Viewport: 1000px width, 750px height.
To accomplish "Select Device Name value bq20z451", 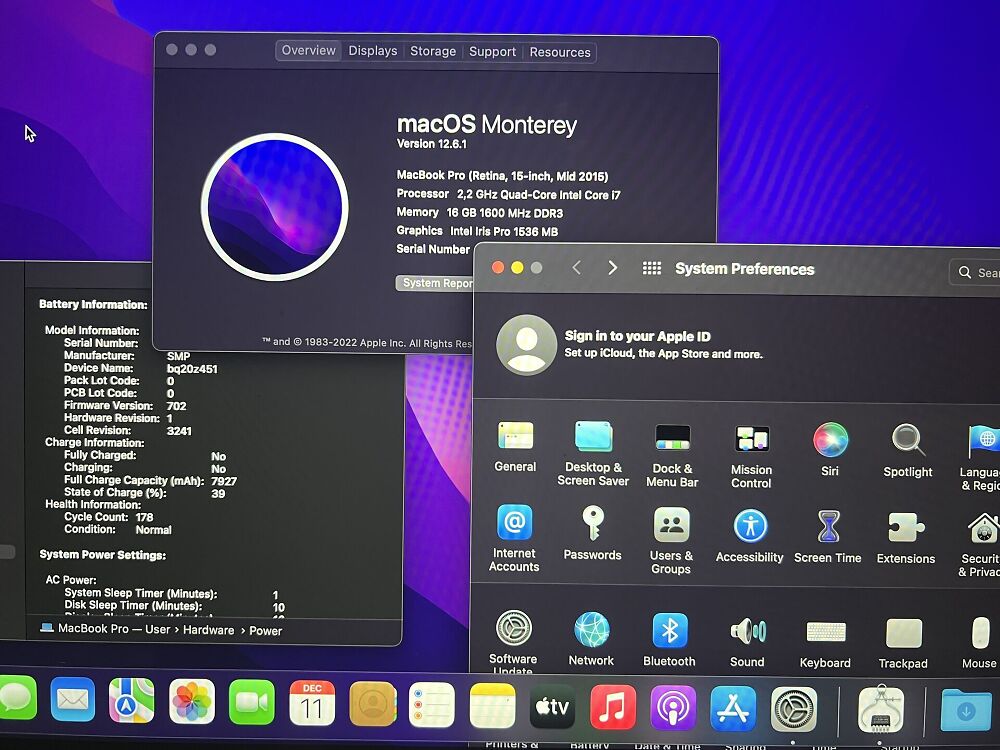I will click(x=192, y=369).
